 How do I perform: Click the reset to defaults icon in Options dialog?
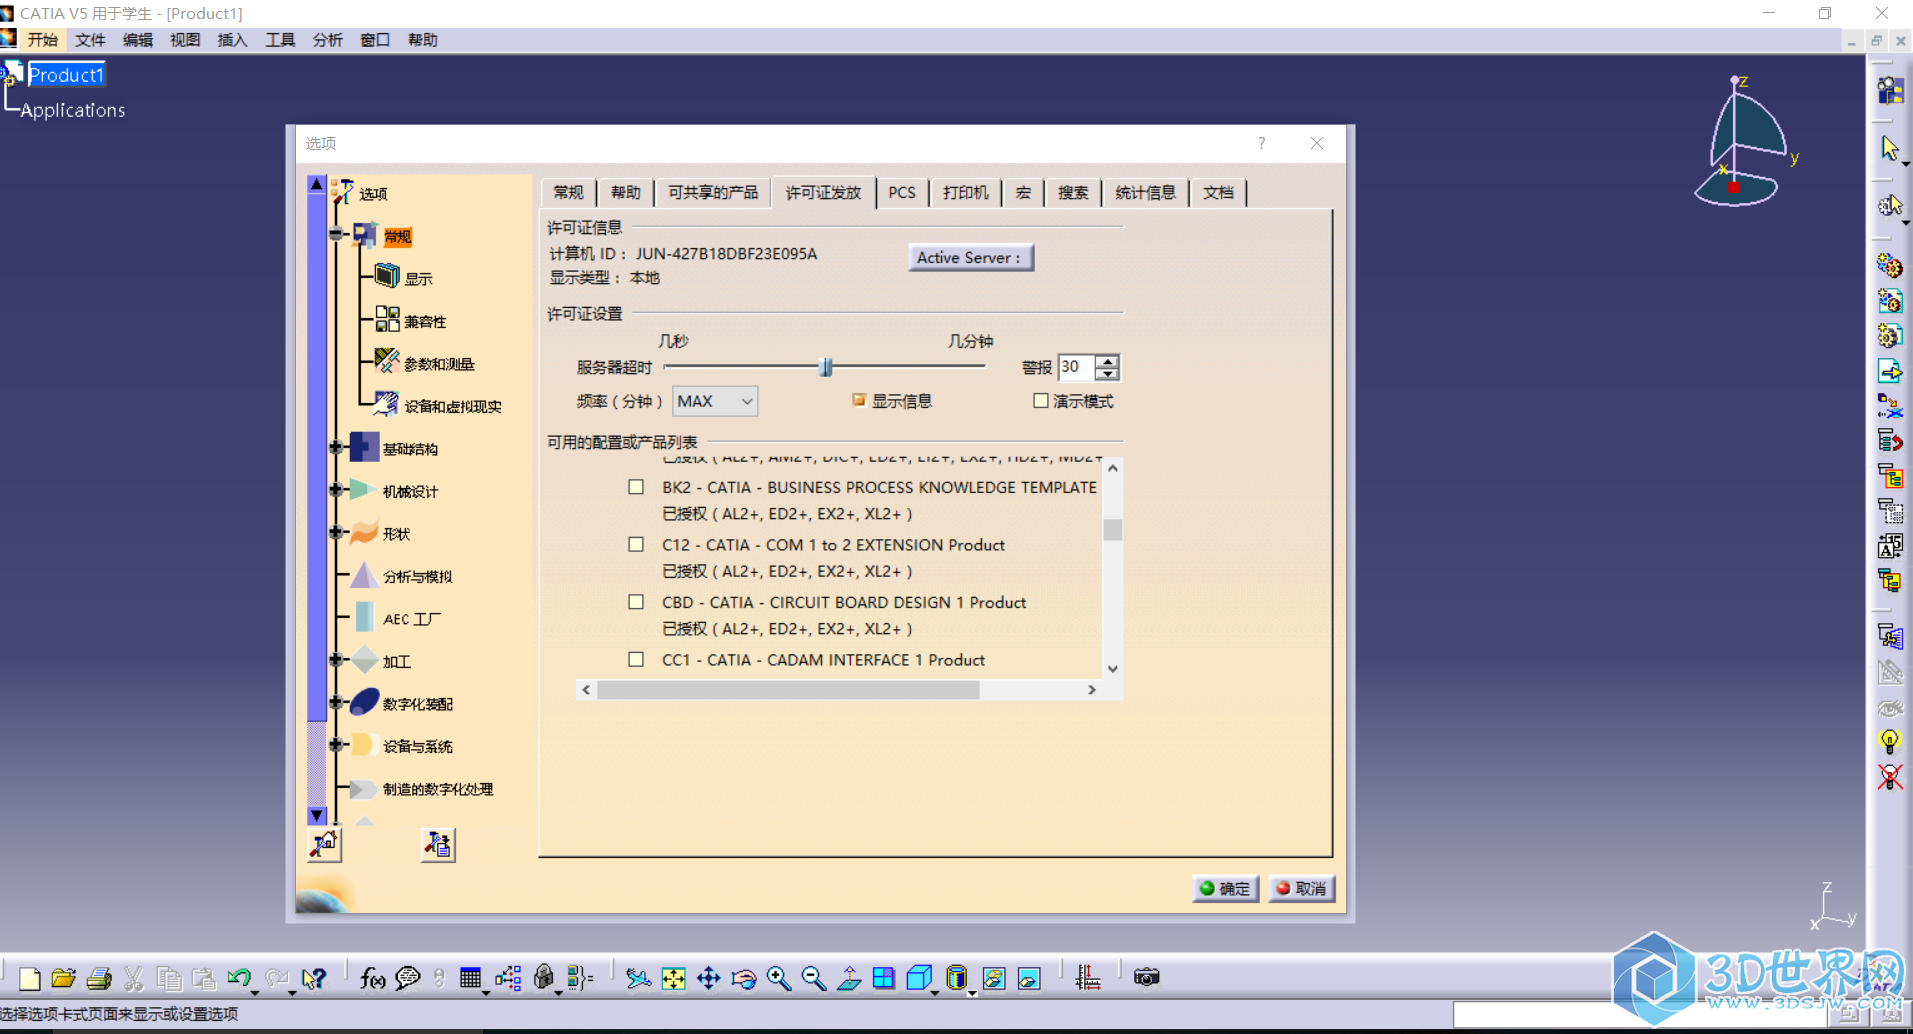[x=324, y=845]
